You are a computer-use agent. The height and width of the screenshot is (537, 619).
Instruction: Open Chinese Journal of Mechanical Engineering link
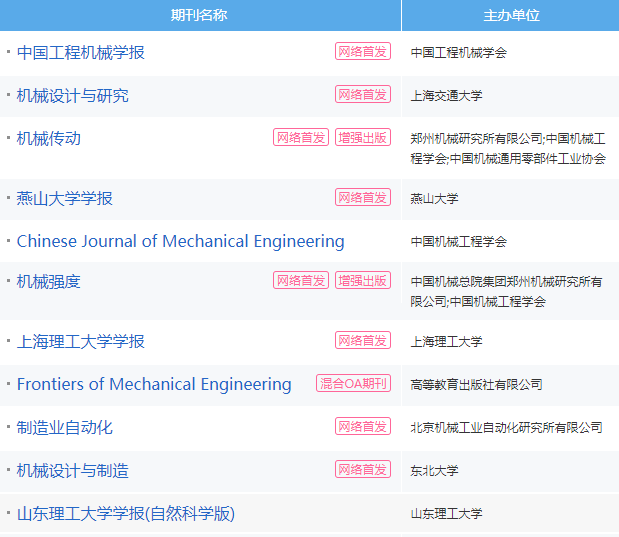click(180, 241)
